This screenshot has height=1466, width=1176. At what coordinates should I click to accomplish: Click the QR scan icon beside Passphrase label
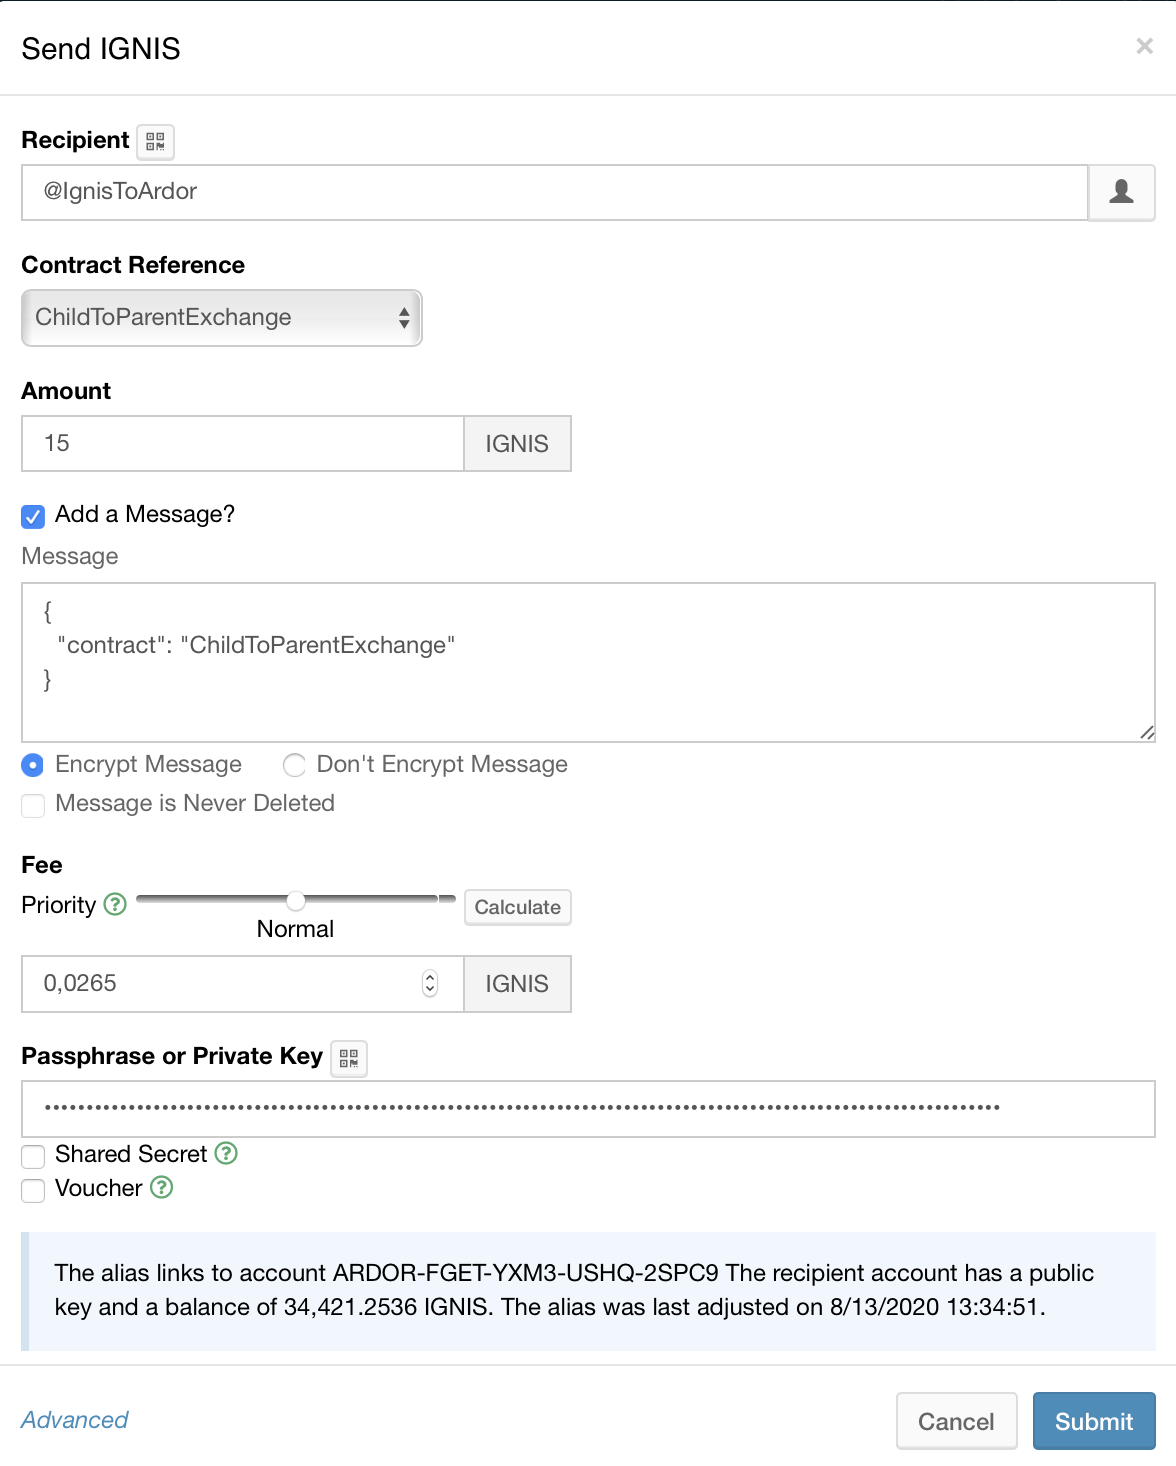tap(348, 1058)
